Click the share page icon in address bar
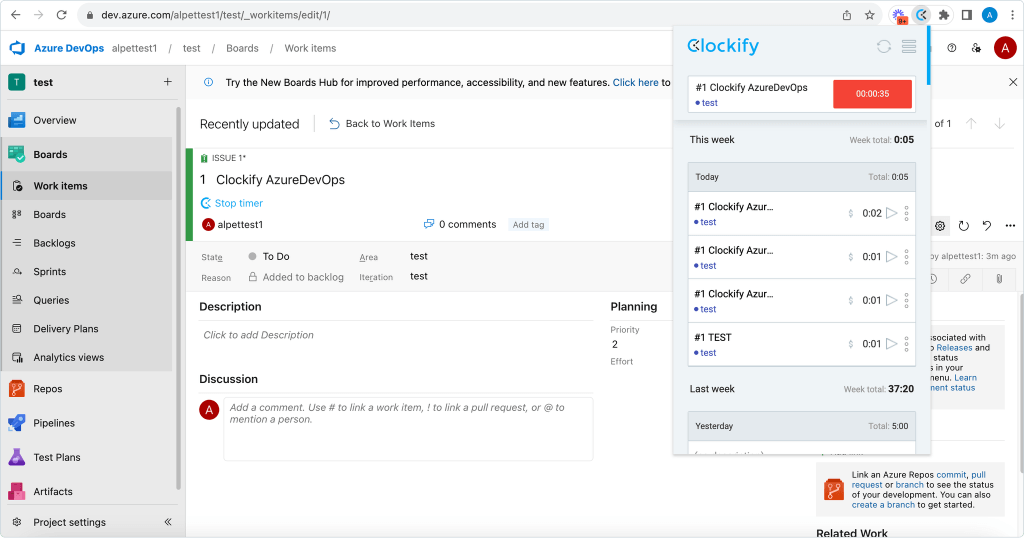The width and height of the screenshot is (1024, 538). coord(847,14)
